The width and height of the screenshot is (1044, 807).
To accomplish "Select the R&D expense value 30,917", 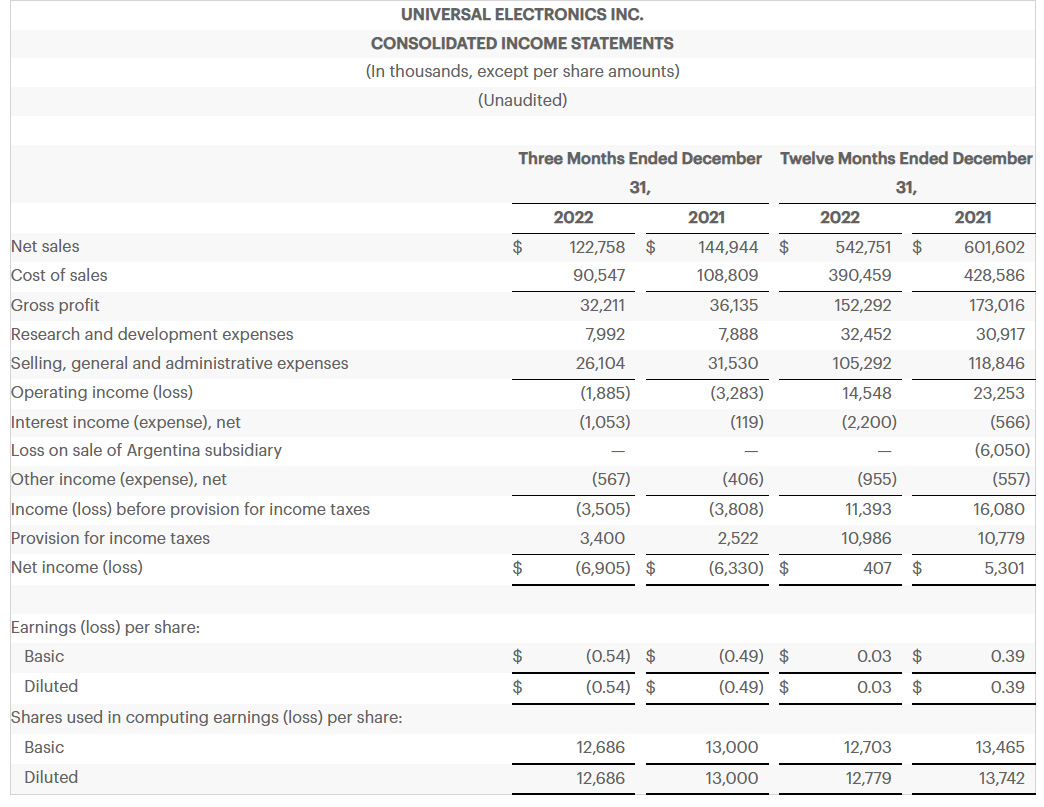I will (x=1001, y=334).
